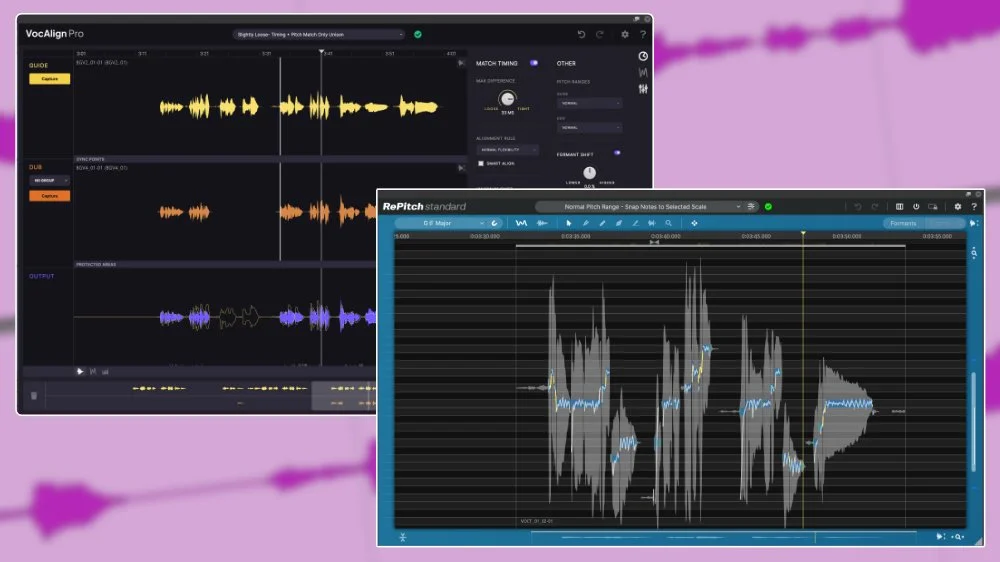Switch on Formants view in RePitch

coord(902,223)
